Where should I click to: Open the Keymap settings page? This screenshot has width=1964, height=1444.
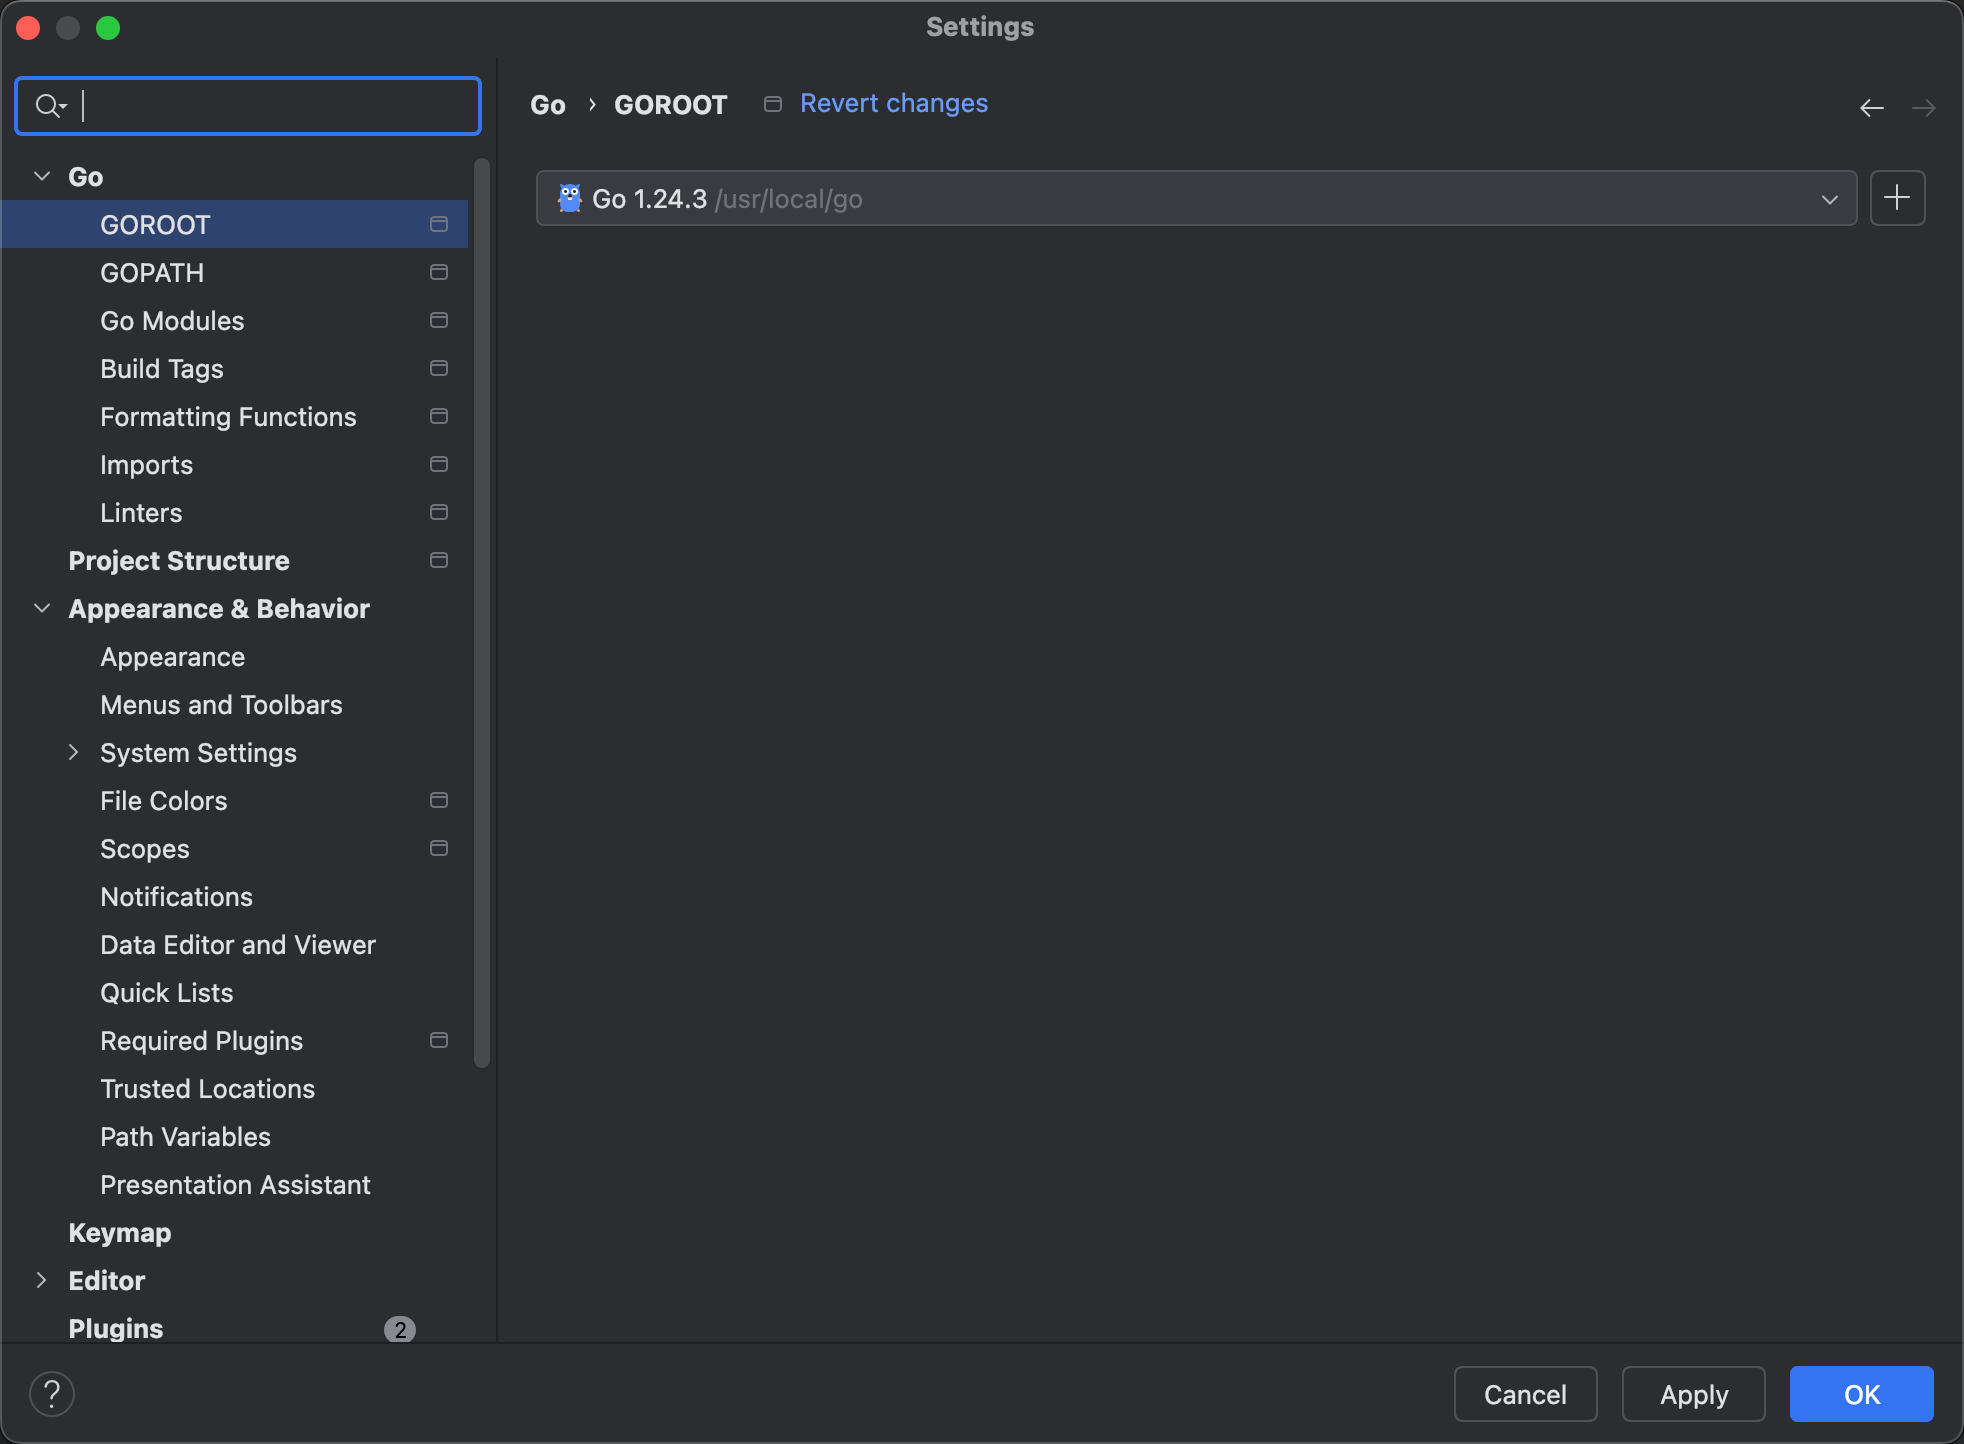pos(120,1233)
